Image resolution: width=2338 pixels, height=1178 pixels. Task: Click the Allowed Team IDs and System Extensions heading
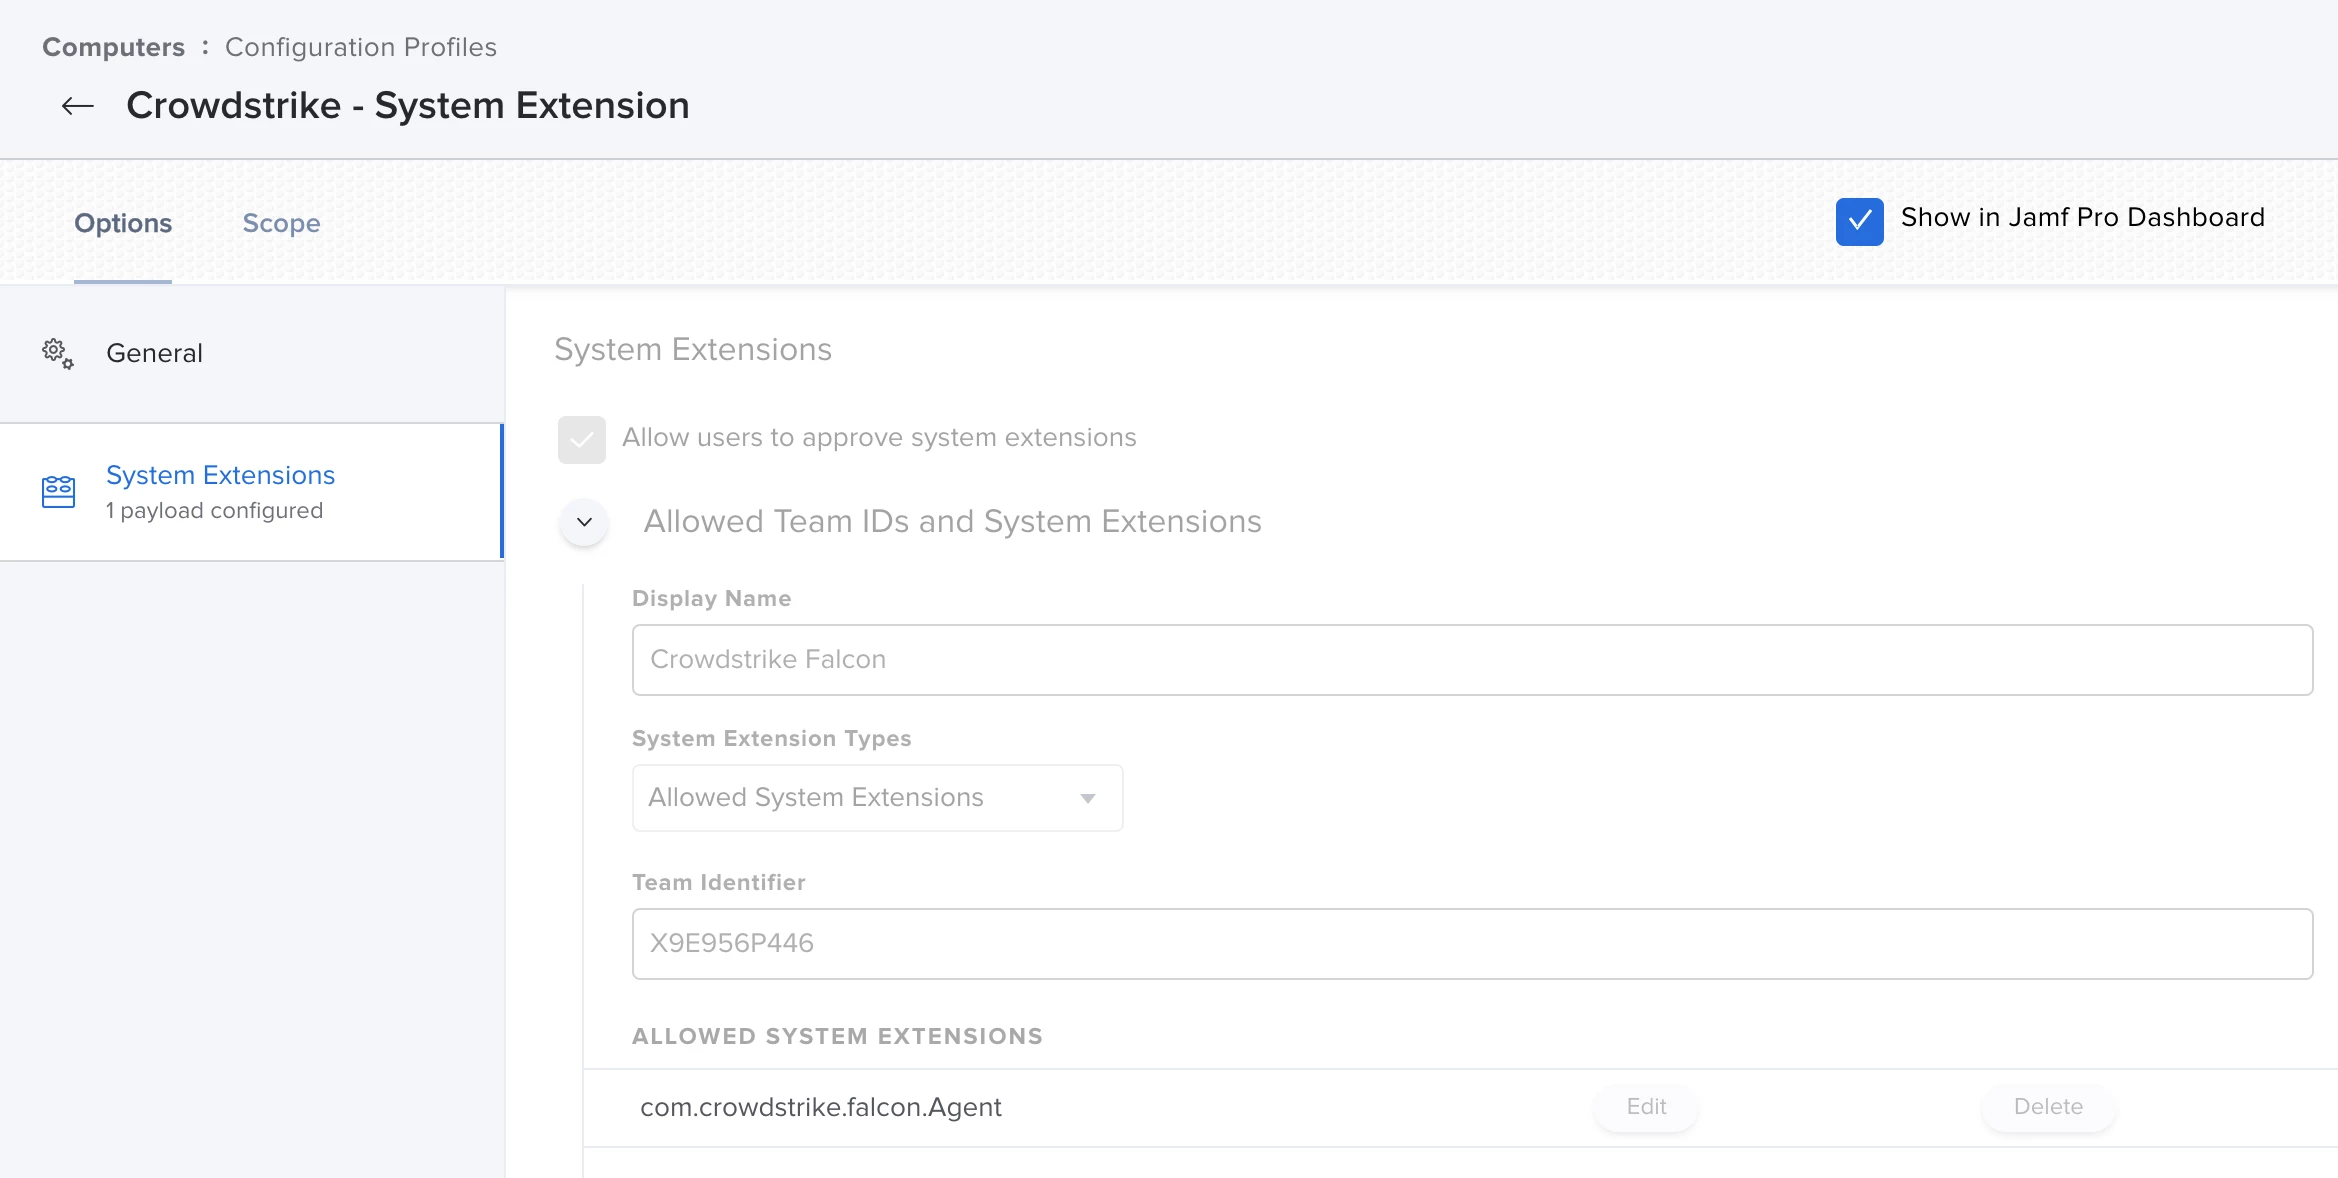[952, 522]
